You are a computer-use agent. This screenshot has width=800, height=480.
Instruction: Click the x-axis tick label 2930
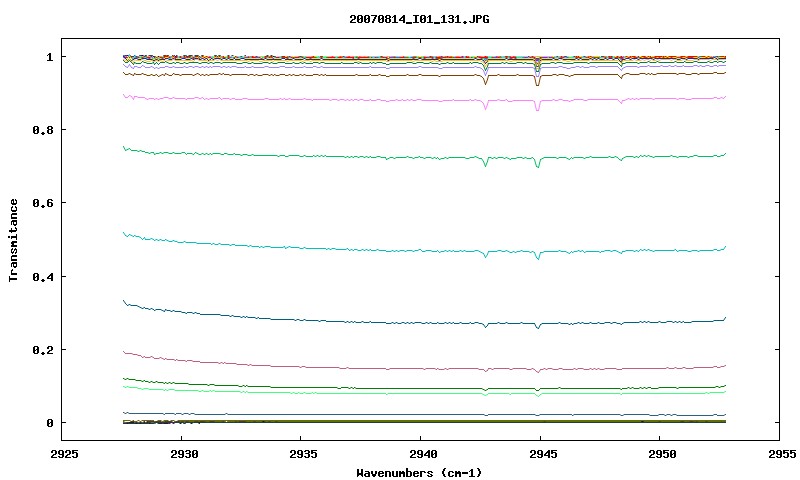(184, 454)
